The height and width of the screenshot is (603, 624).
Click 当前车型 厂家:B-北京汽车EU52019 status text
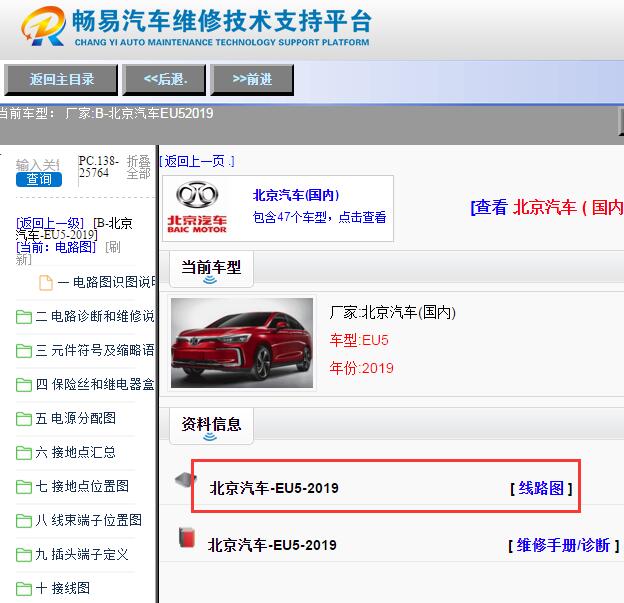(106, 114)
